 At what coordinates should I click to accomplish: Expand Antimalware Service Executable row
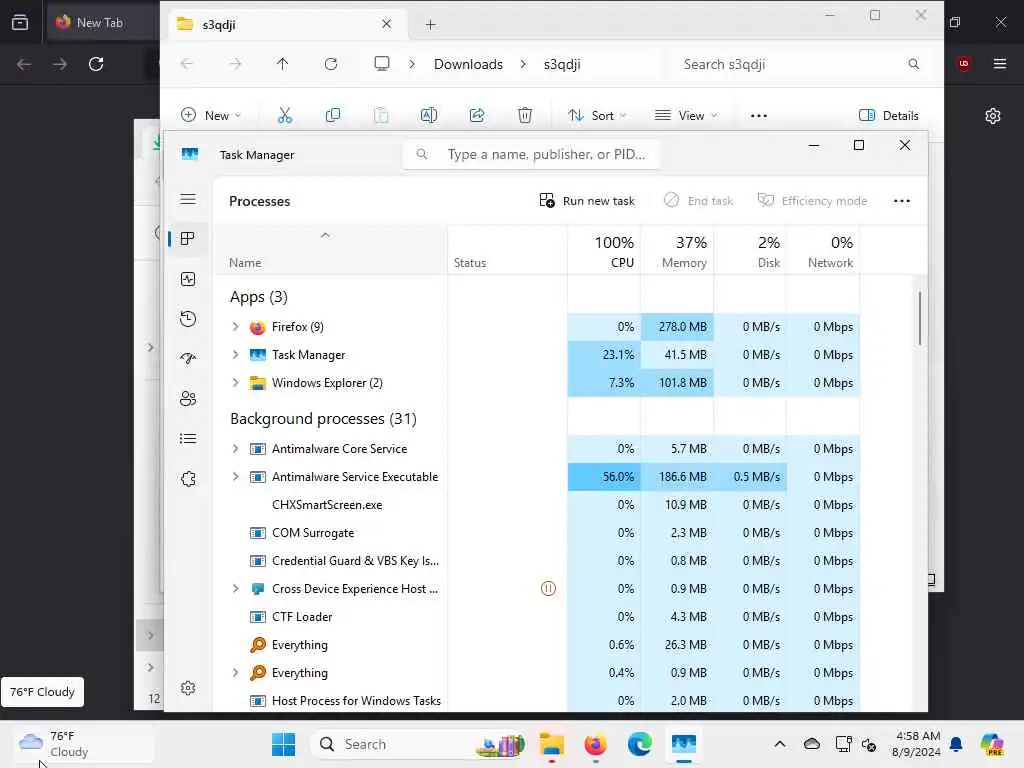[235, 477]
